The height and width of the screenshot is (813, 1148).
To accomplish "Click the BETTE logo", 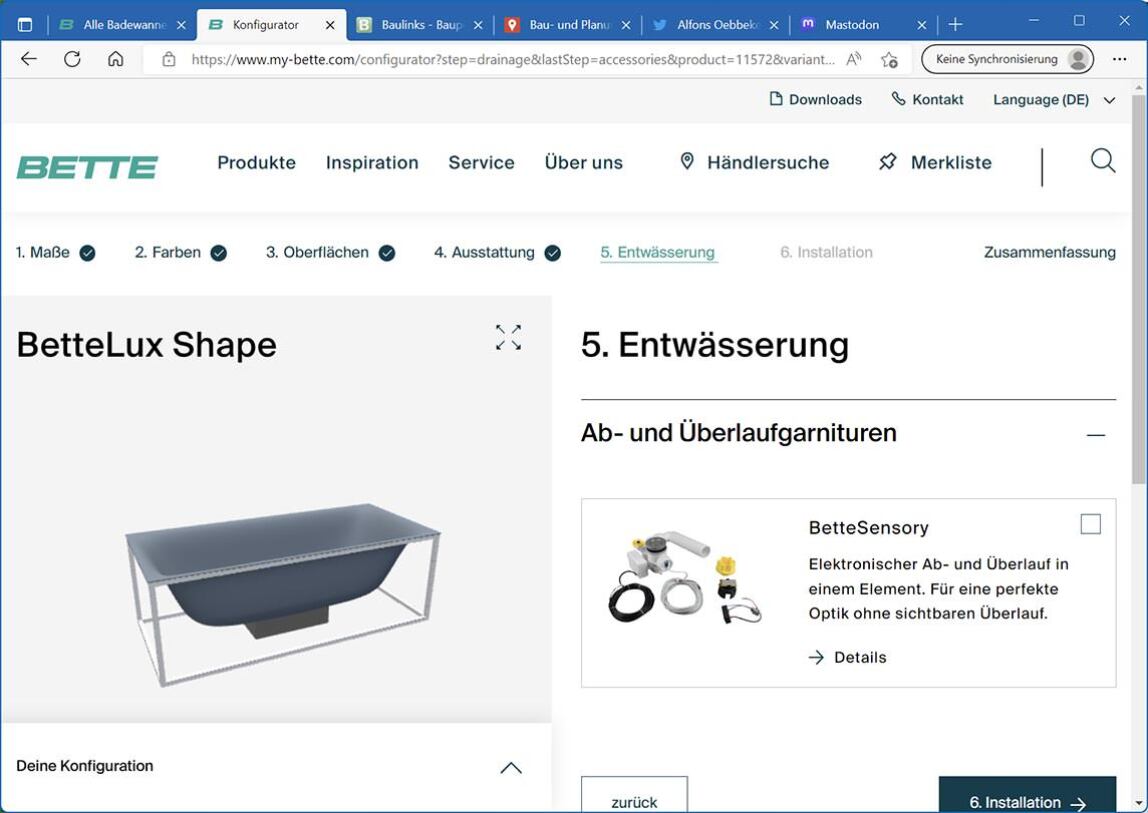I will (87, 167).
